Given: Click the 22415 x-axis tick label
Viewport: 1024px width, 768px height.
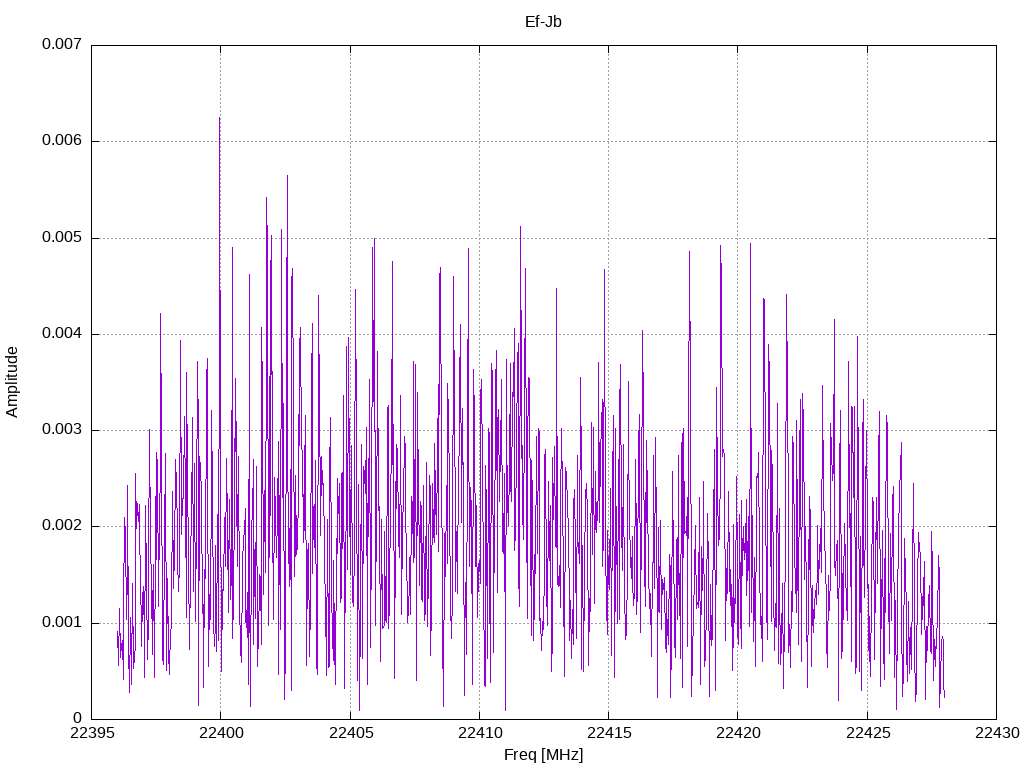Looking at the screenshot, I should tap(609, 733).
